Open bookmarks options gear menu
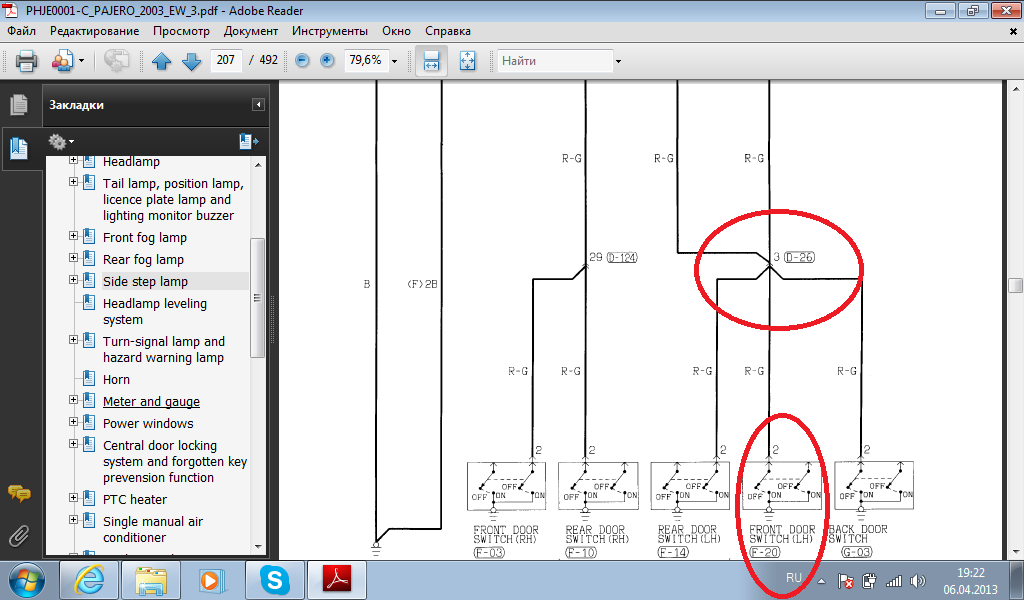 point(61,141)
